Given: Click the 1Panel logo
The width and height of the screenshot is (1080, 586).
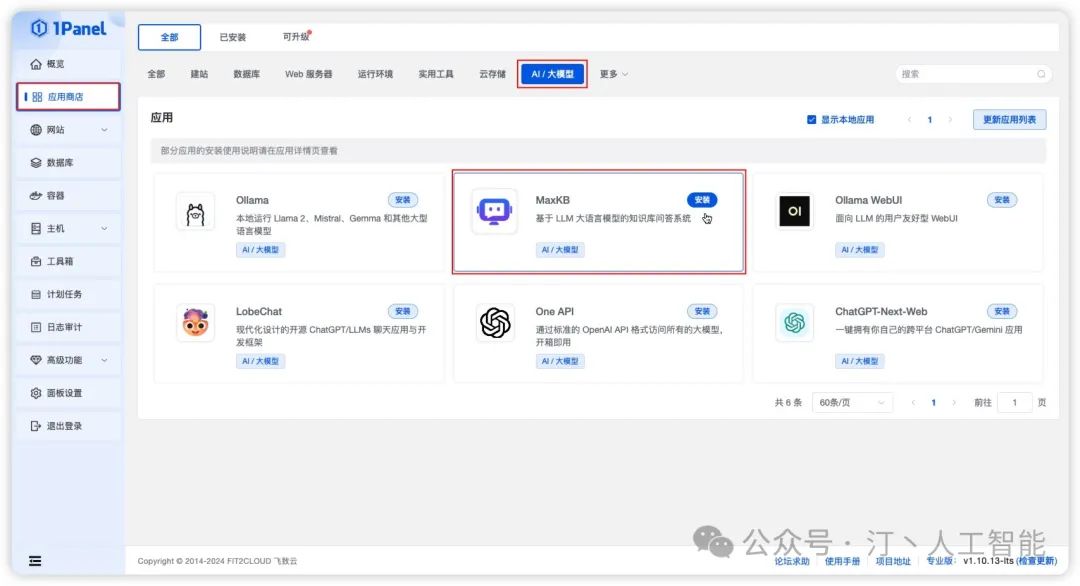Looking at the screenshot, I should (x=68, y=28).
